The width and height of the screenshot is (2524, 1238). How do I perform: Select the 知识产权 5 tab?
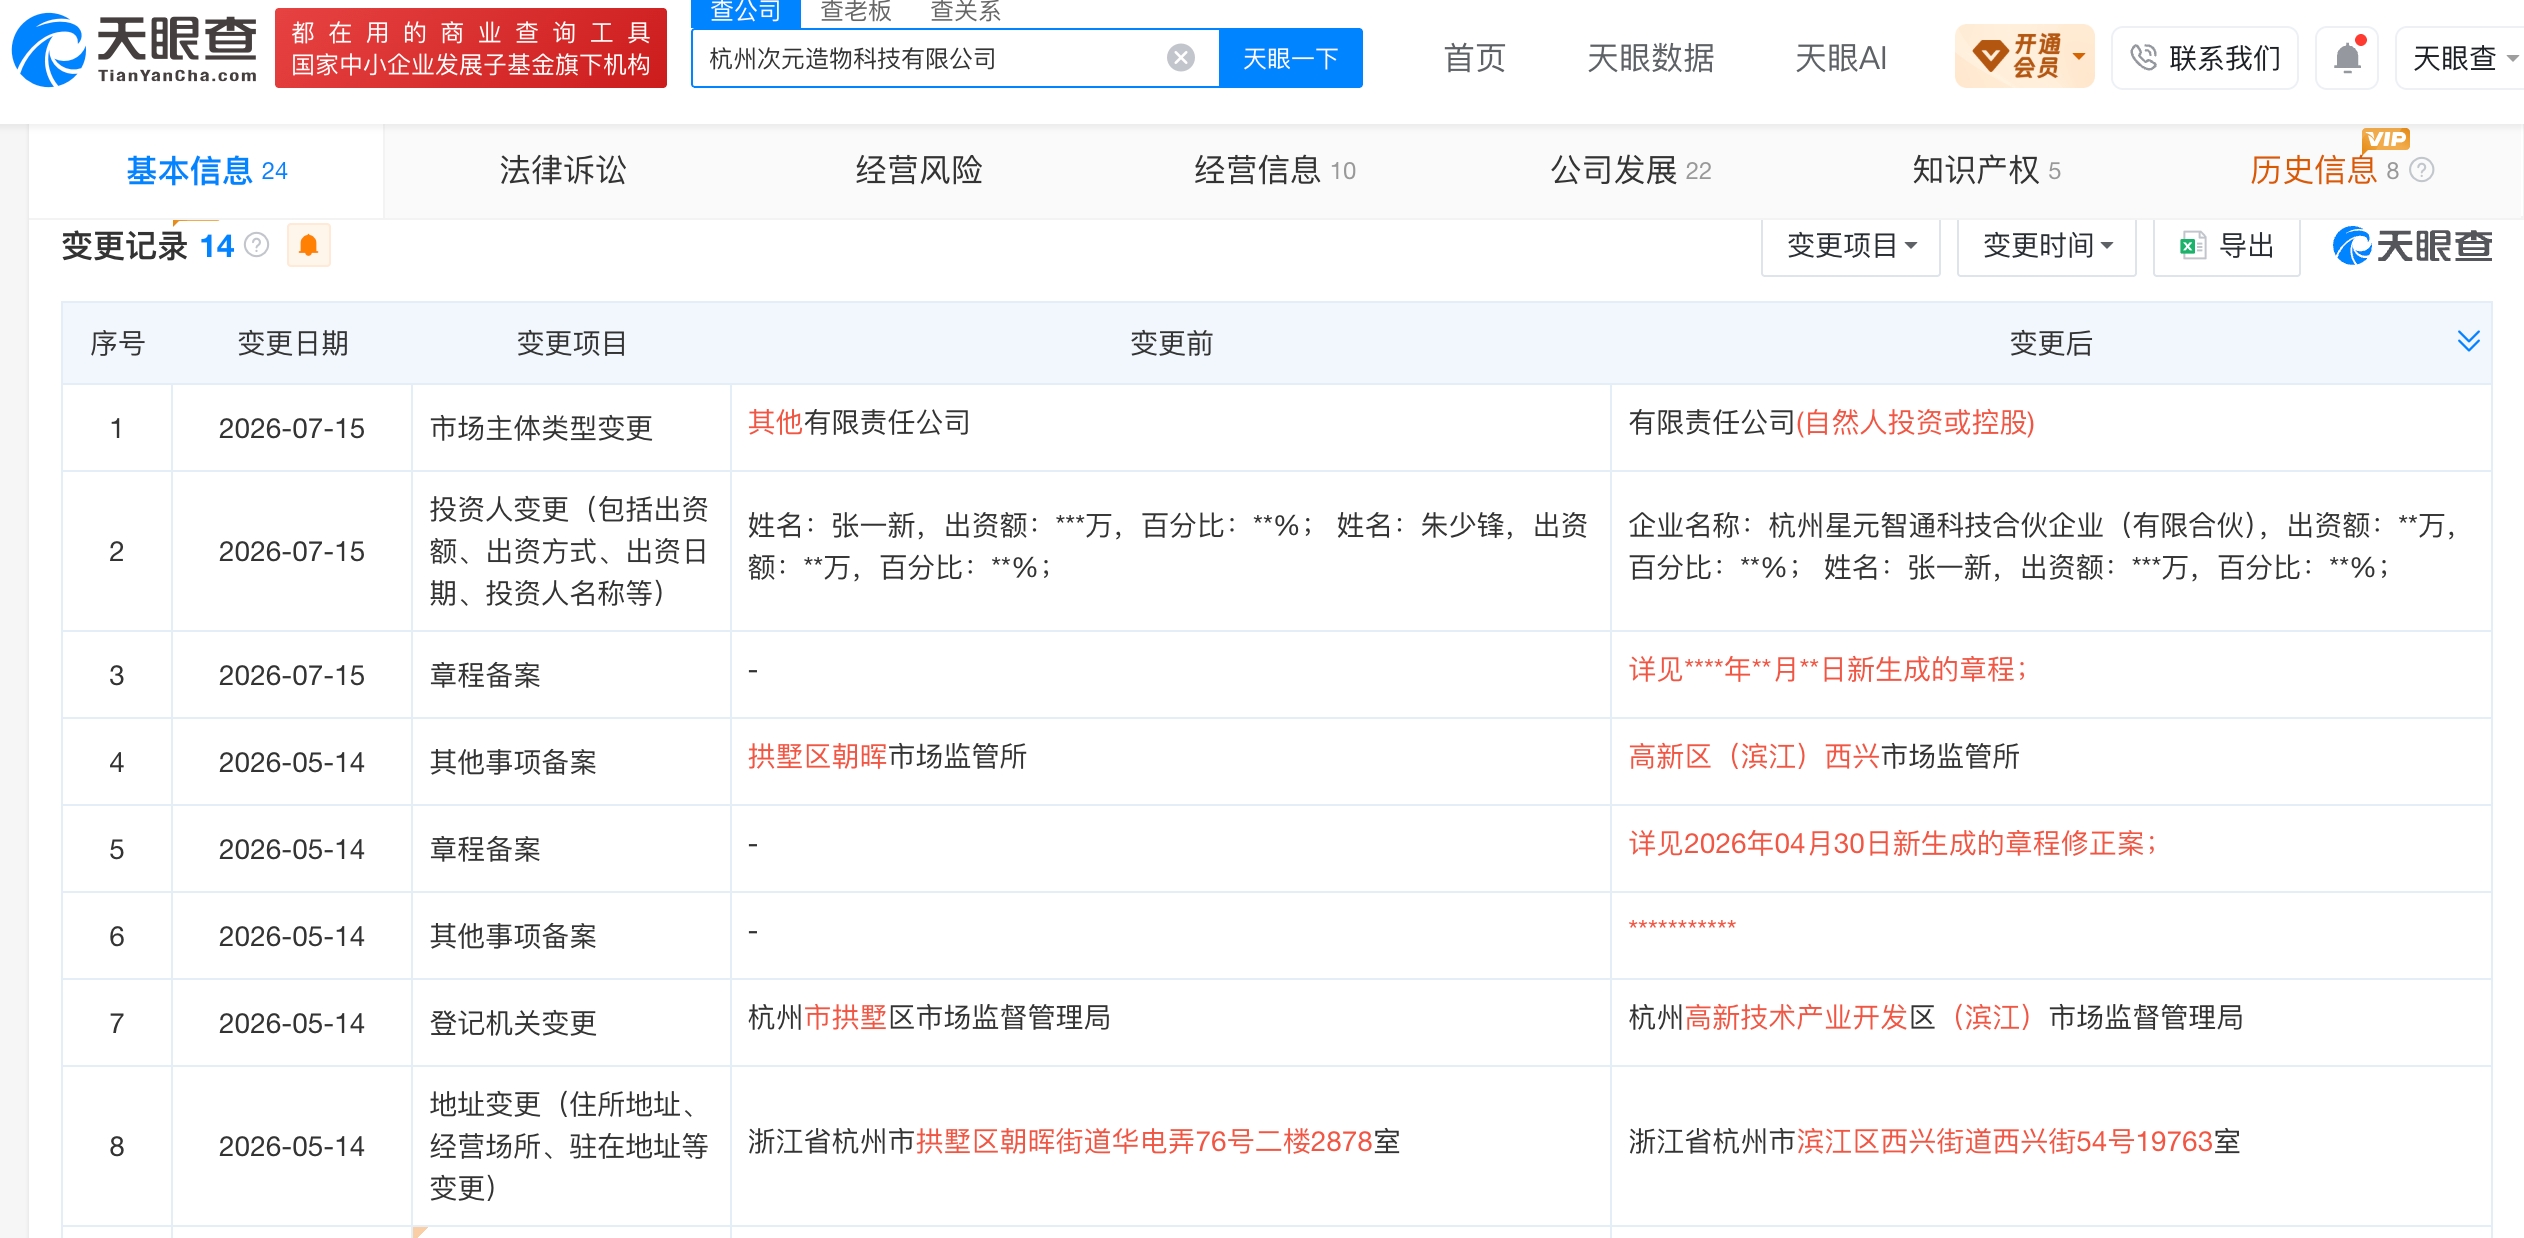coord(1987,171)
